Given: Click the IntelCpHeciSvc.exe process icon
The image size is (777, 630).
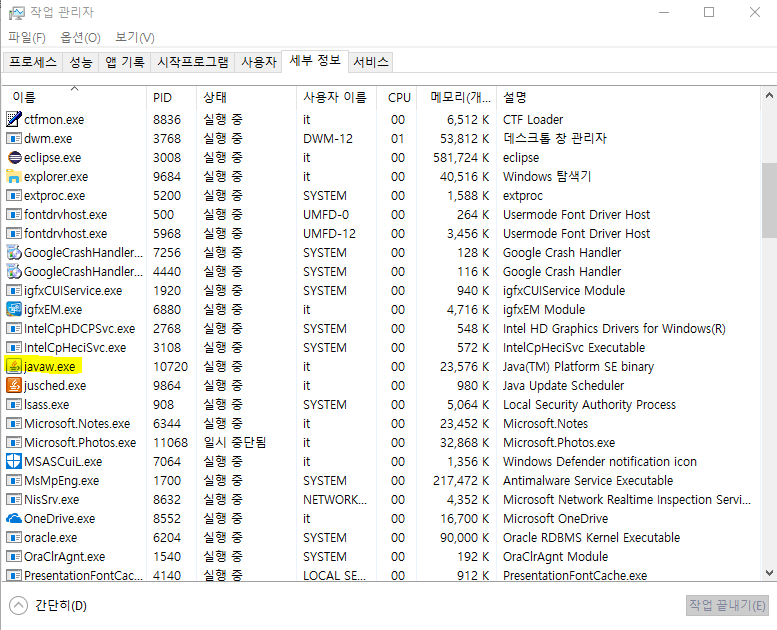Looking at the screenshot, I should point(14,347).
